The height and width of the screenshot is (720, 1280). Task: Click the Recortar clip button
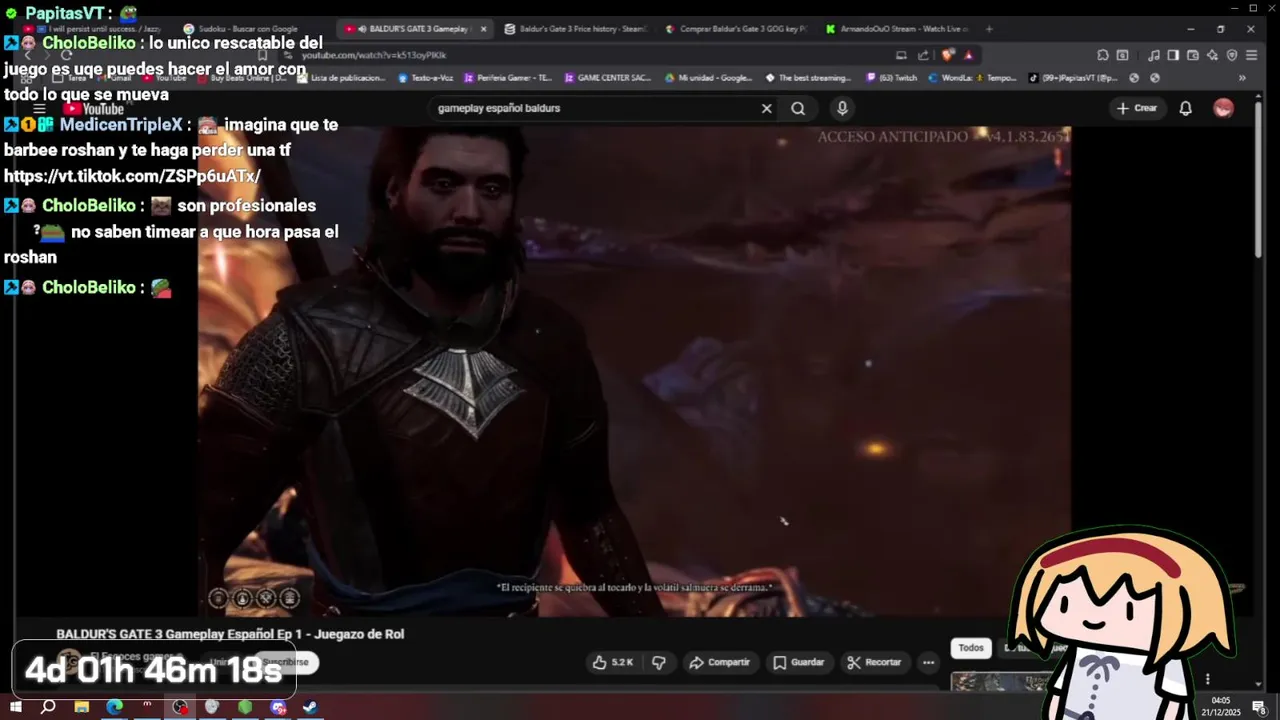(x=874, y=662)
